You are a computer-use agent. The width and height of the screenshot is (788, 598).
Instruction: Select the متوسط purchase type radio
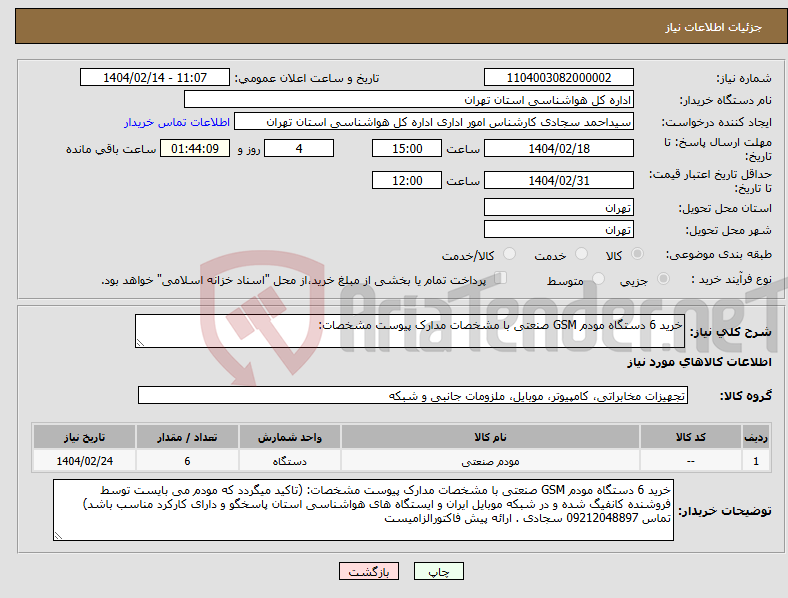point(599,278)
